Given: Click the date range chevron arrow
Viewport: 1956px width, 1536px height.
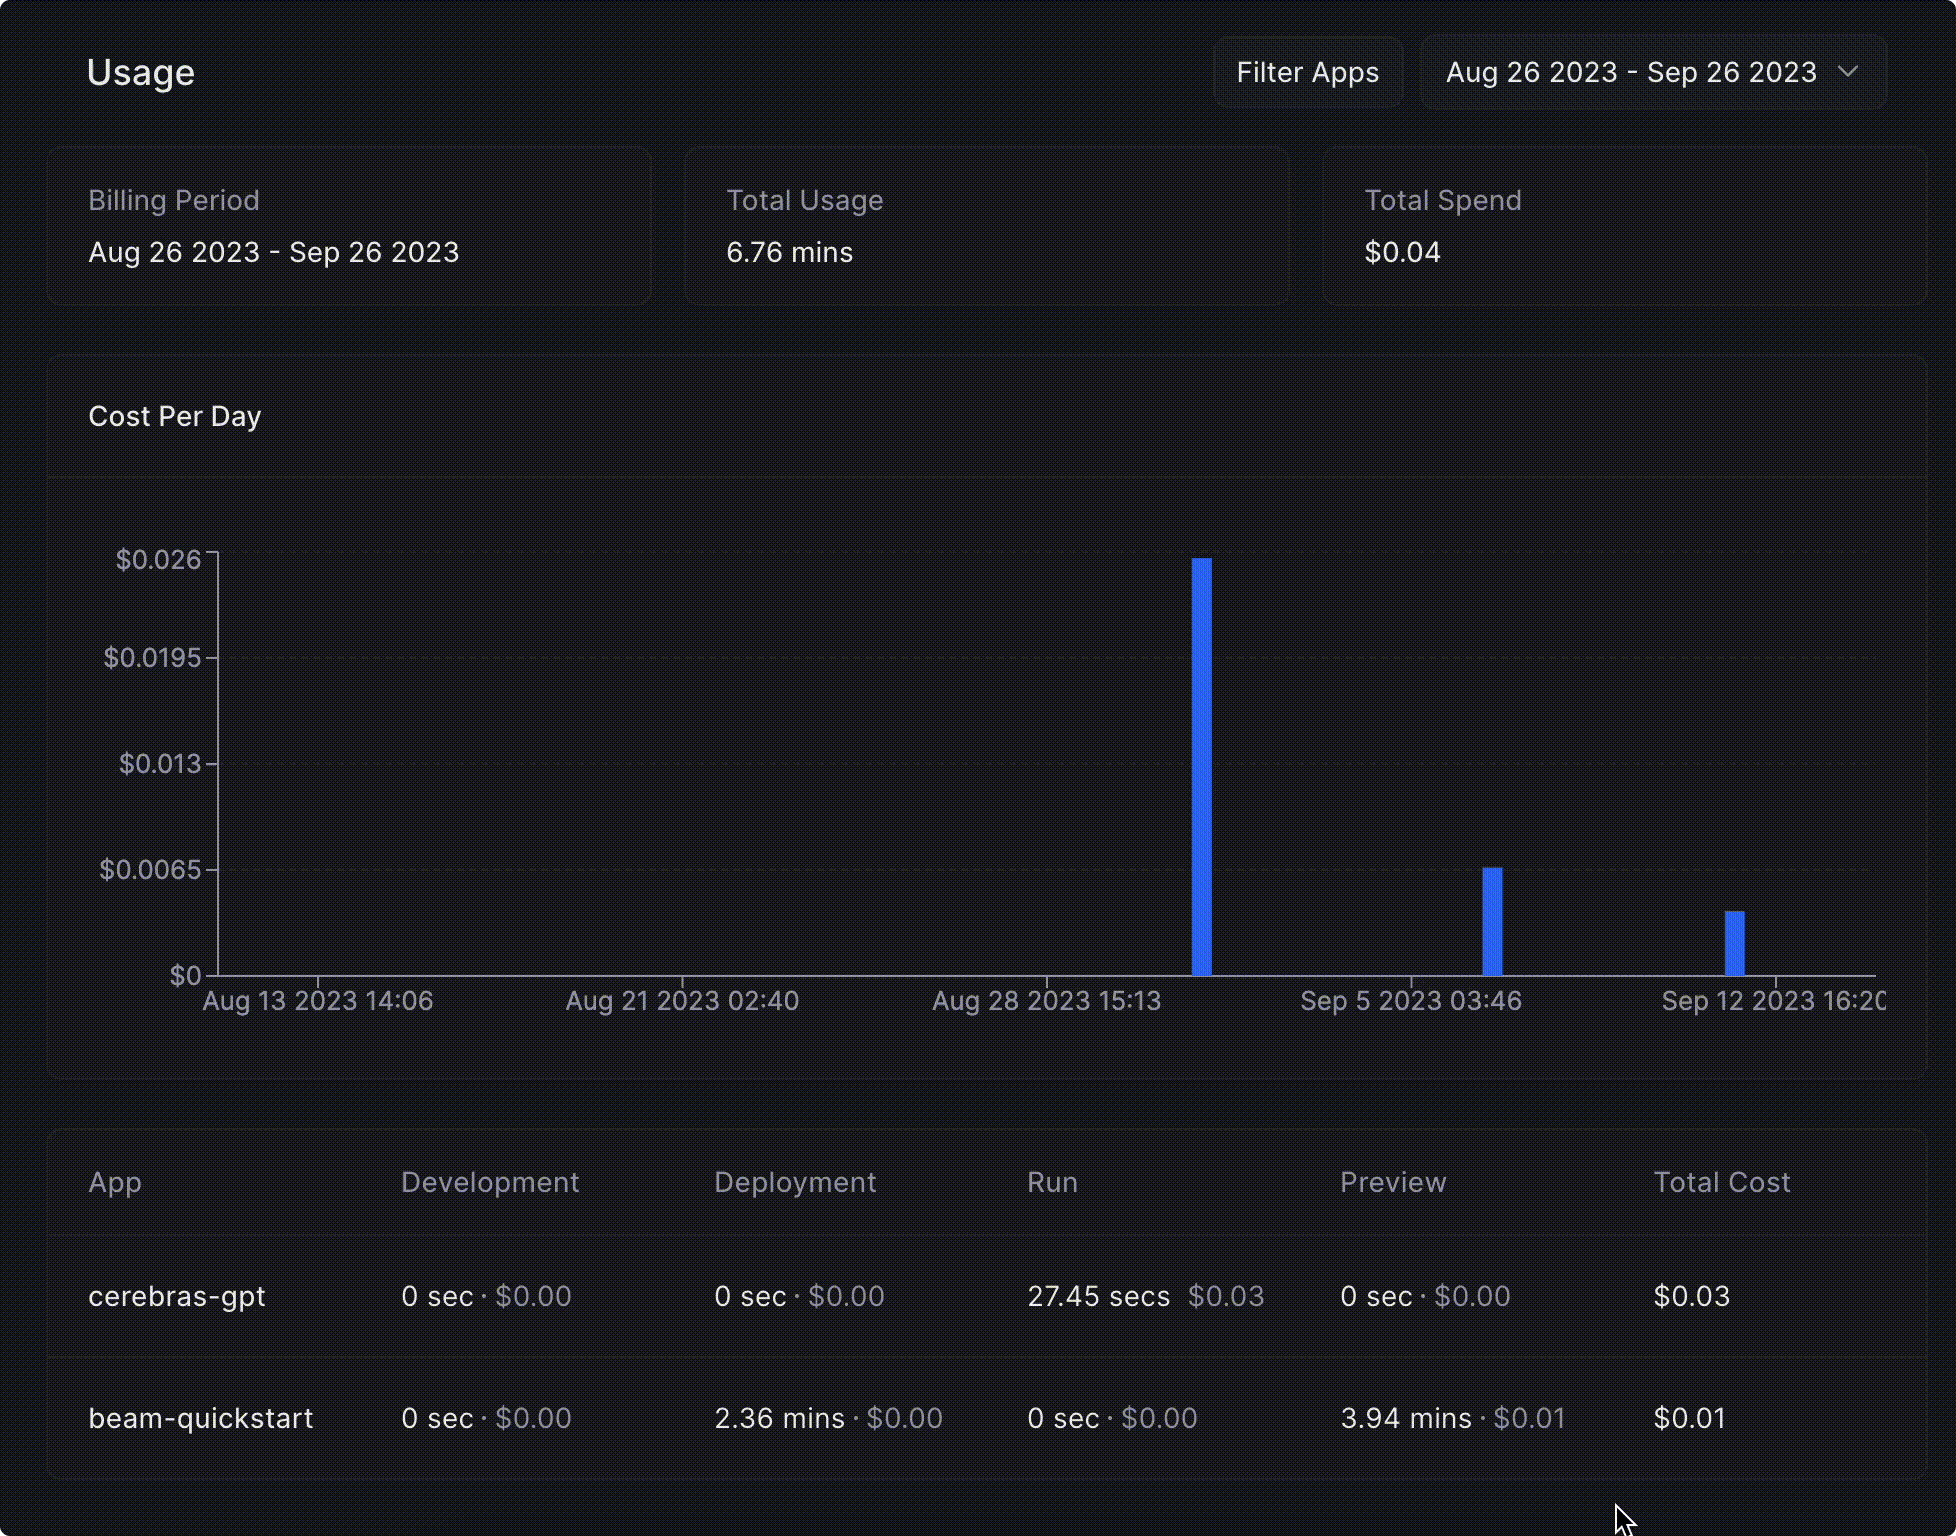Looking at the screenshot, I should 1848,72.
